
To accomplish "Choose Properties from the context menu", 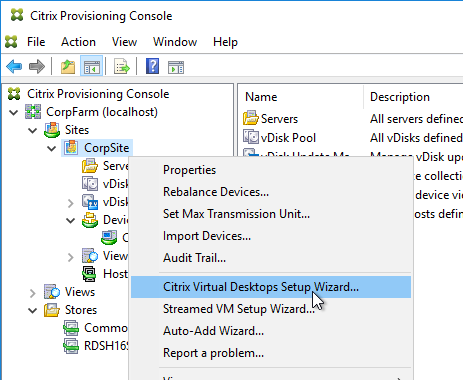I will tap(271, 170).
